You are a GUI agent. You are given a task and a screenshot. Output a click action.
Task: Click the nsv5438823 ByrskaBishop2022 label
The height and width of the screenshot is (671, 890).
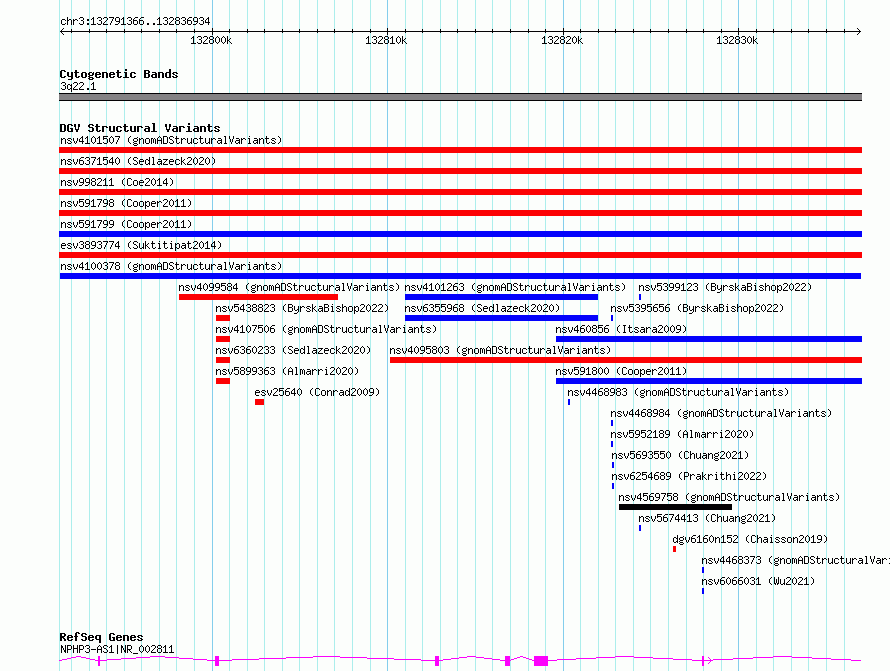[x=302, y=308]
